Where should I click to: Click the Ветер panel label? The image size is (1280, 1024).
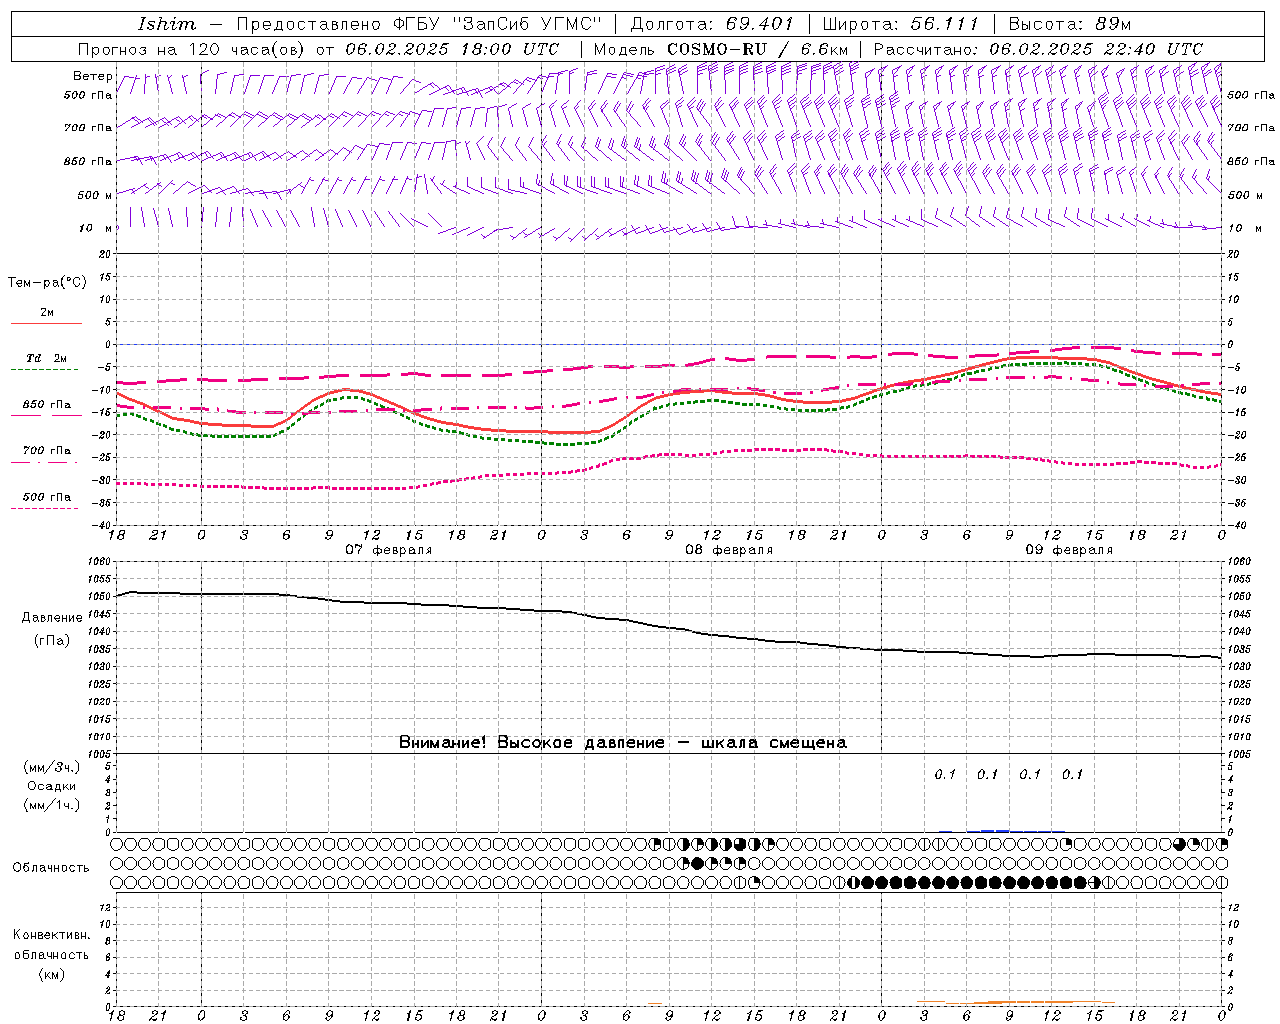pos(93,76)
